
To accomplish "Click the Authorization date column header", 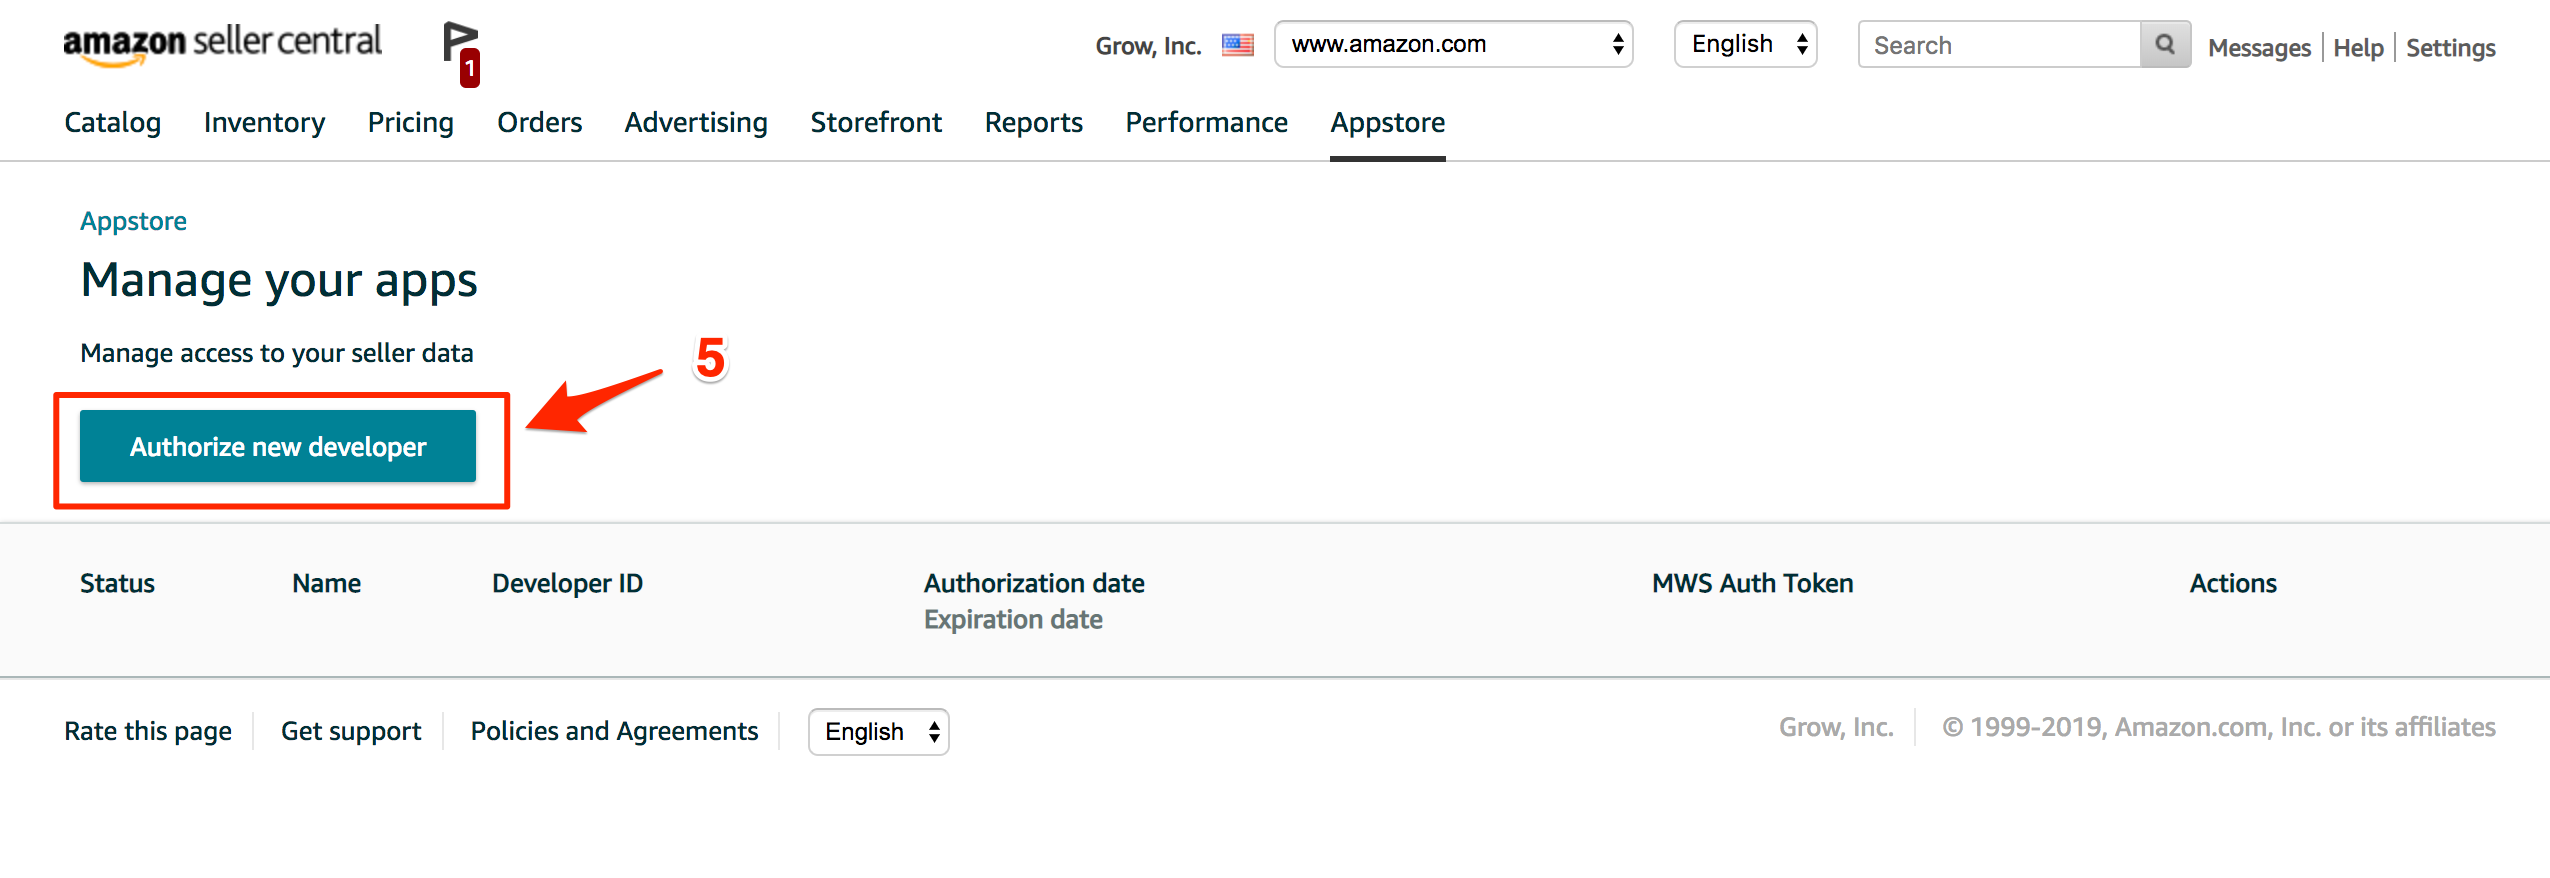I will (x=1035, y=583).
